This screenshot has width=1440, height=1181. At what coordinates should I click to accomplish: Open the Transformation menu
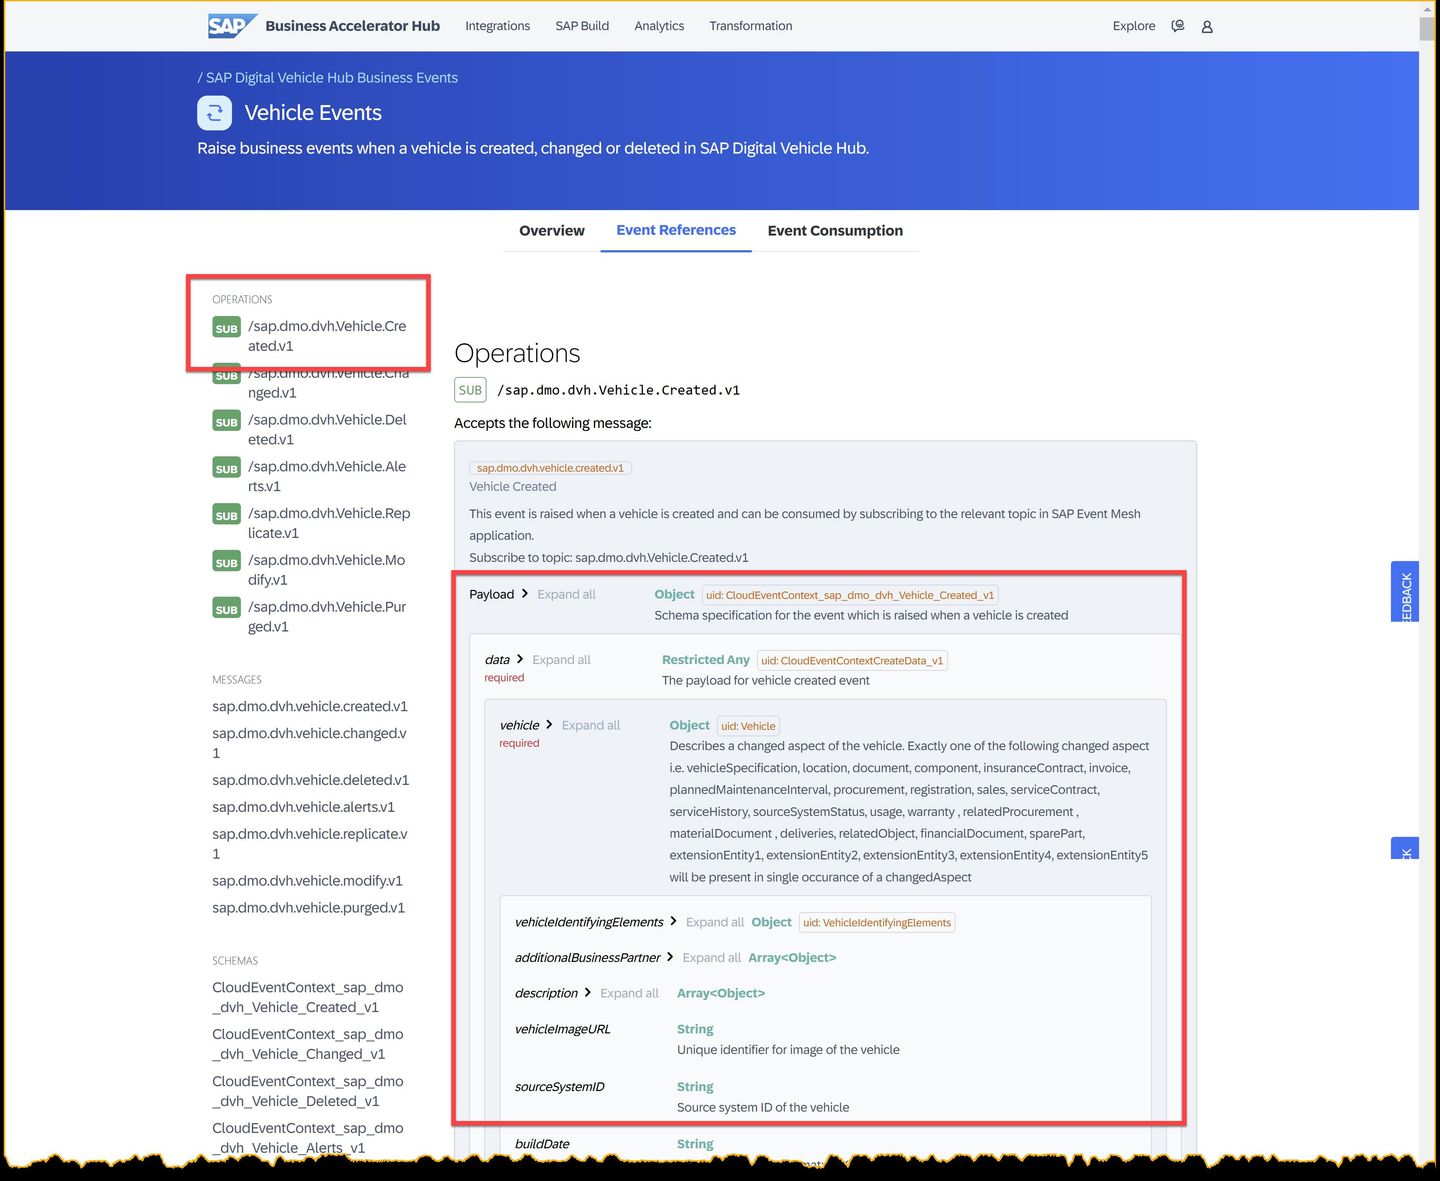751,26
